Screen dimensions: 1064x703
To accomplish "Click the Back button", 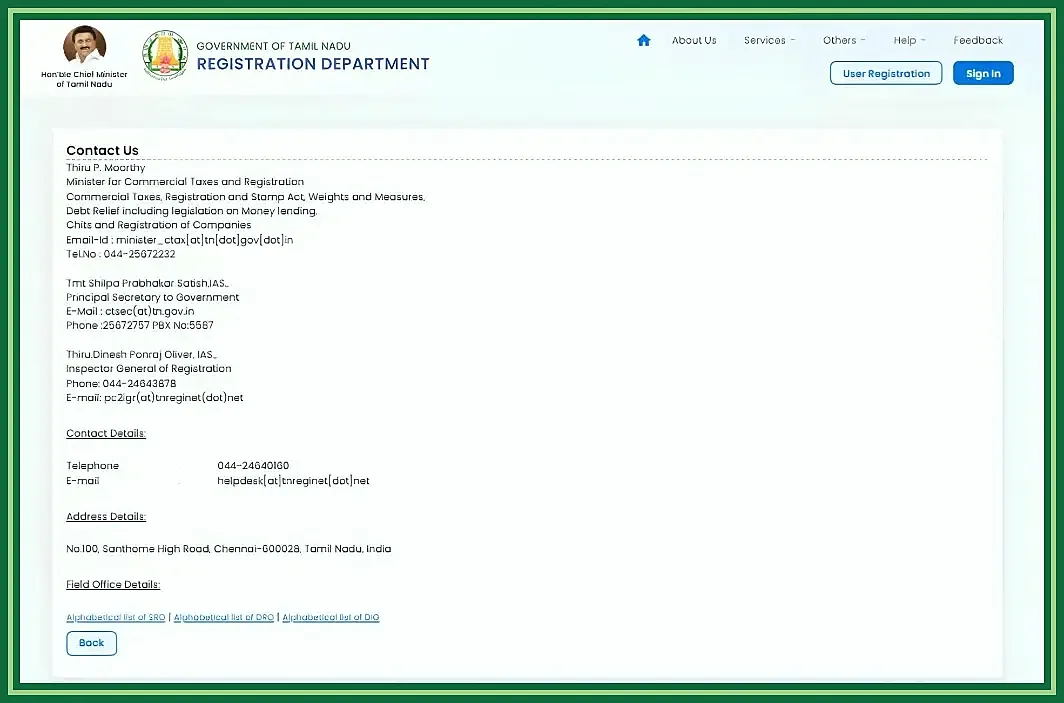I will (92, 643).
